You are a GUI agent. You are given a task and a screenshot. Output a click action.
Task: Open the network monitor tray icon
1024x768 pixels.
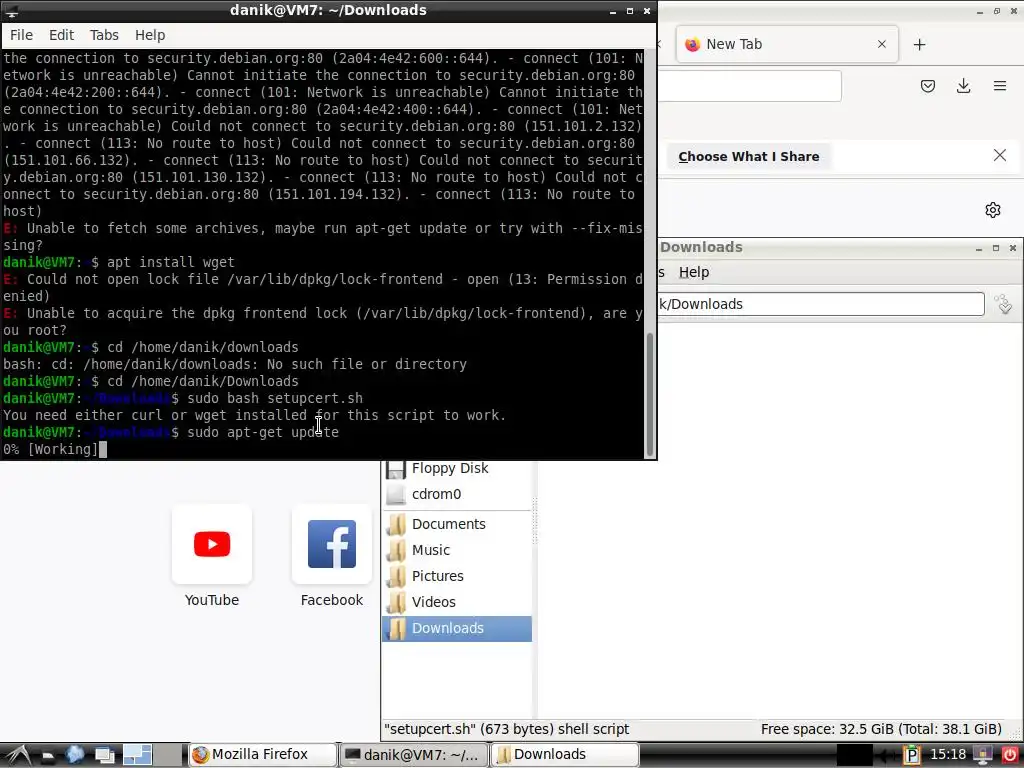pos(983,756)
